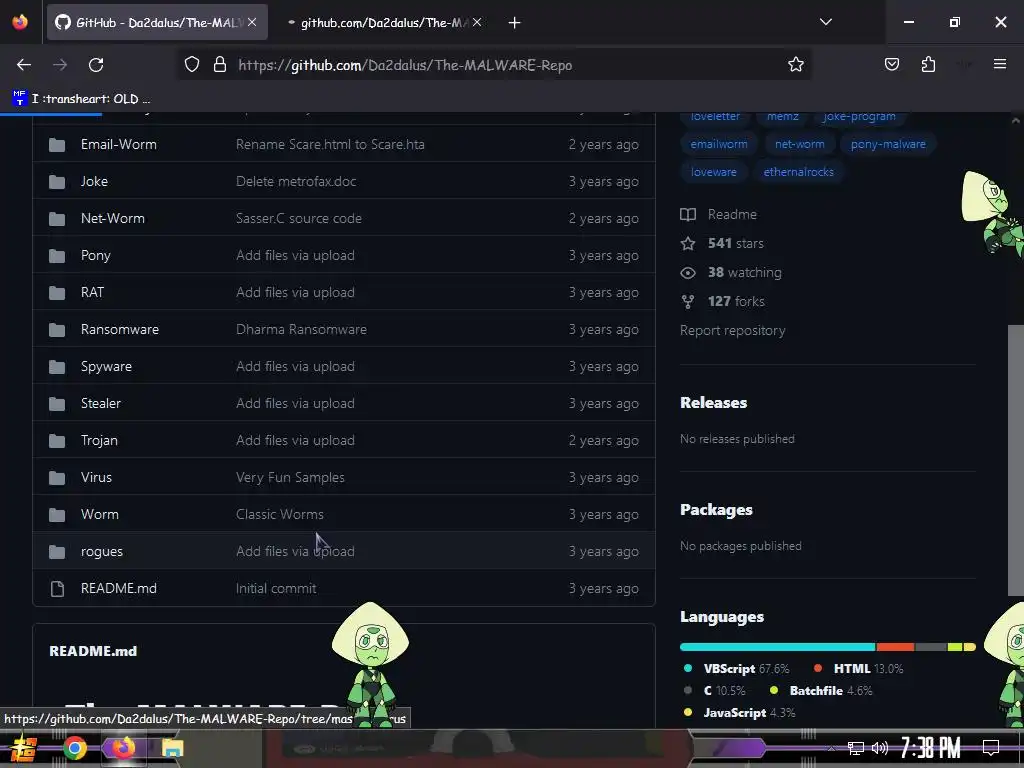Switch to GitHub - Da2dalus/The-MALWARE tab

pyautogui.click(x=157, y=23)
